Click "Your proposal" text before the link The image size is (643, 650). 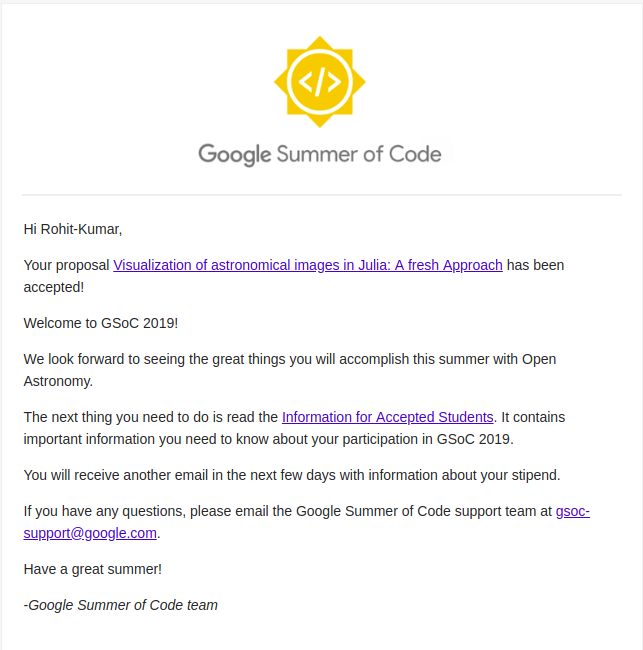pyautogui.click(x=66, y=265)
